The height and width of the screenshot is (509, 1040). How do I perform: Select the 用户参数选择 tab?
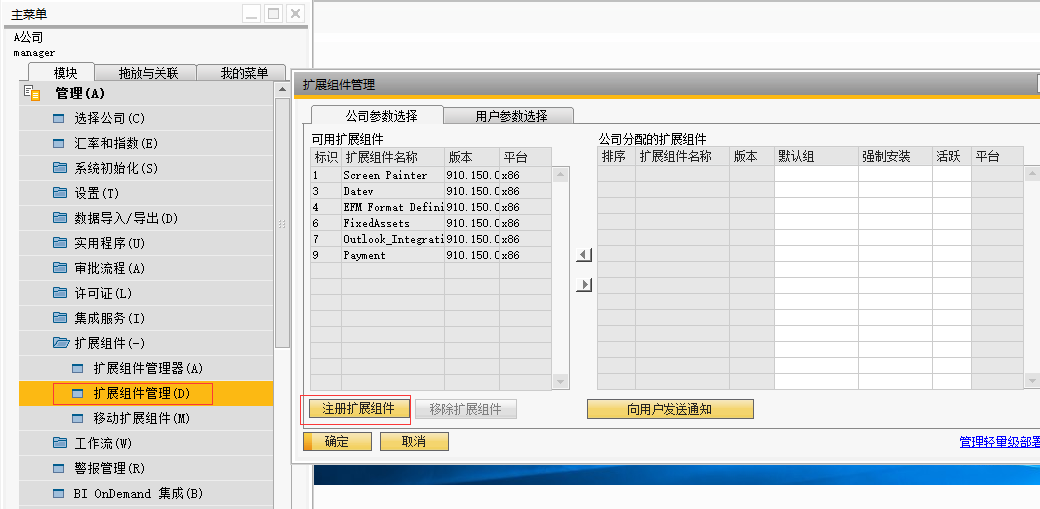click(511, 115)
